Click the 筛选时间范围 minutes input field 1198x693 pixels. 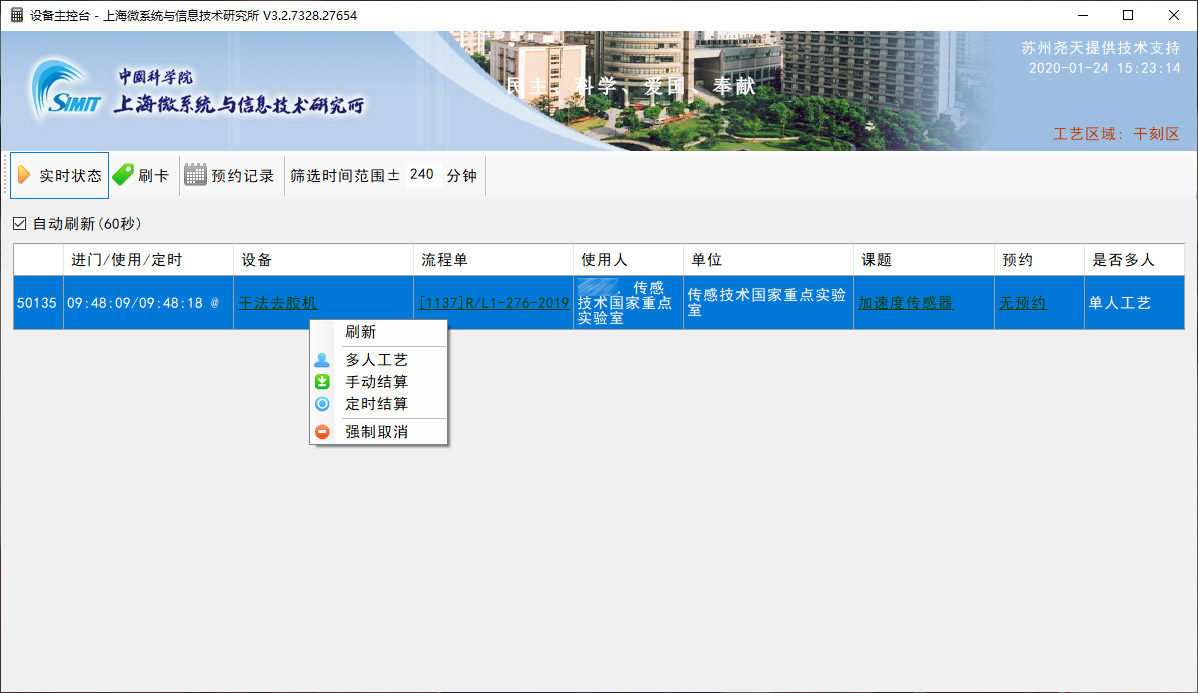tap(422, 175)
